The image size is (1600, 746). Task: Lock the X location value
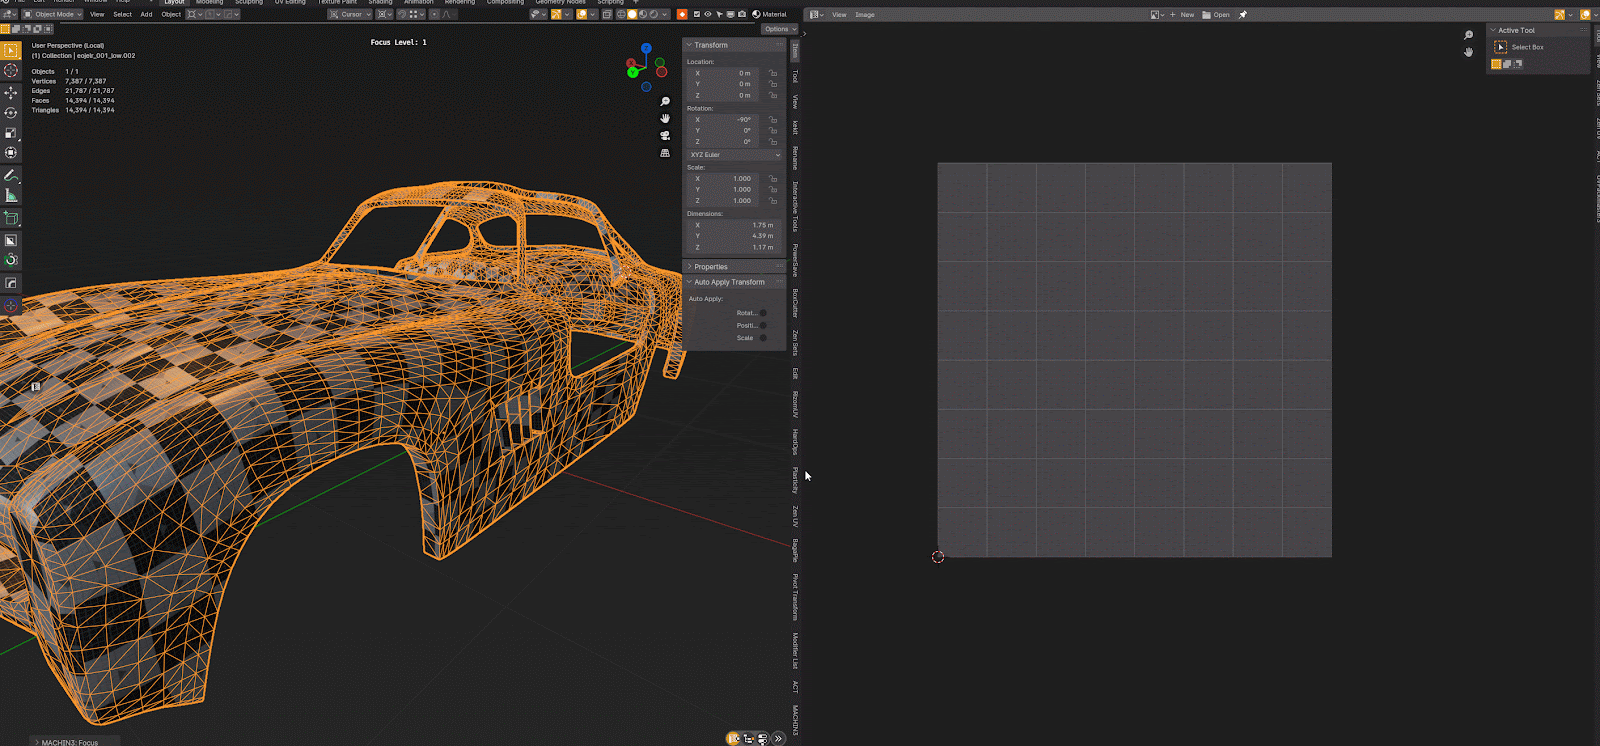tap(772, 73)
